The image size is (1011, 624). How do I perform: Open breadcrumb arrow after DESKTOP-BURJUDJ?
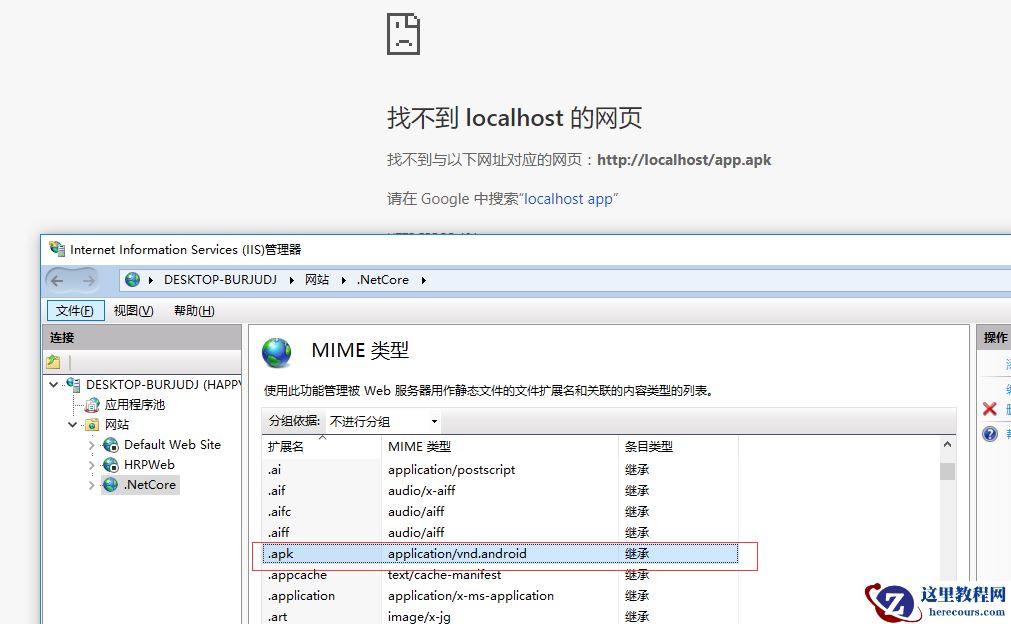pyautogui.click(x=291, y=280)
